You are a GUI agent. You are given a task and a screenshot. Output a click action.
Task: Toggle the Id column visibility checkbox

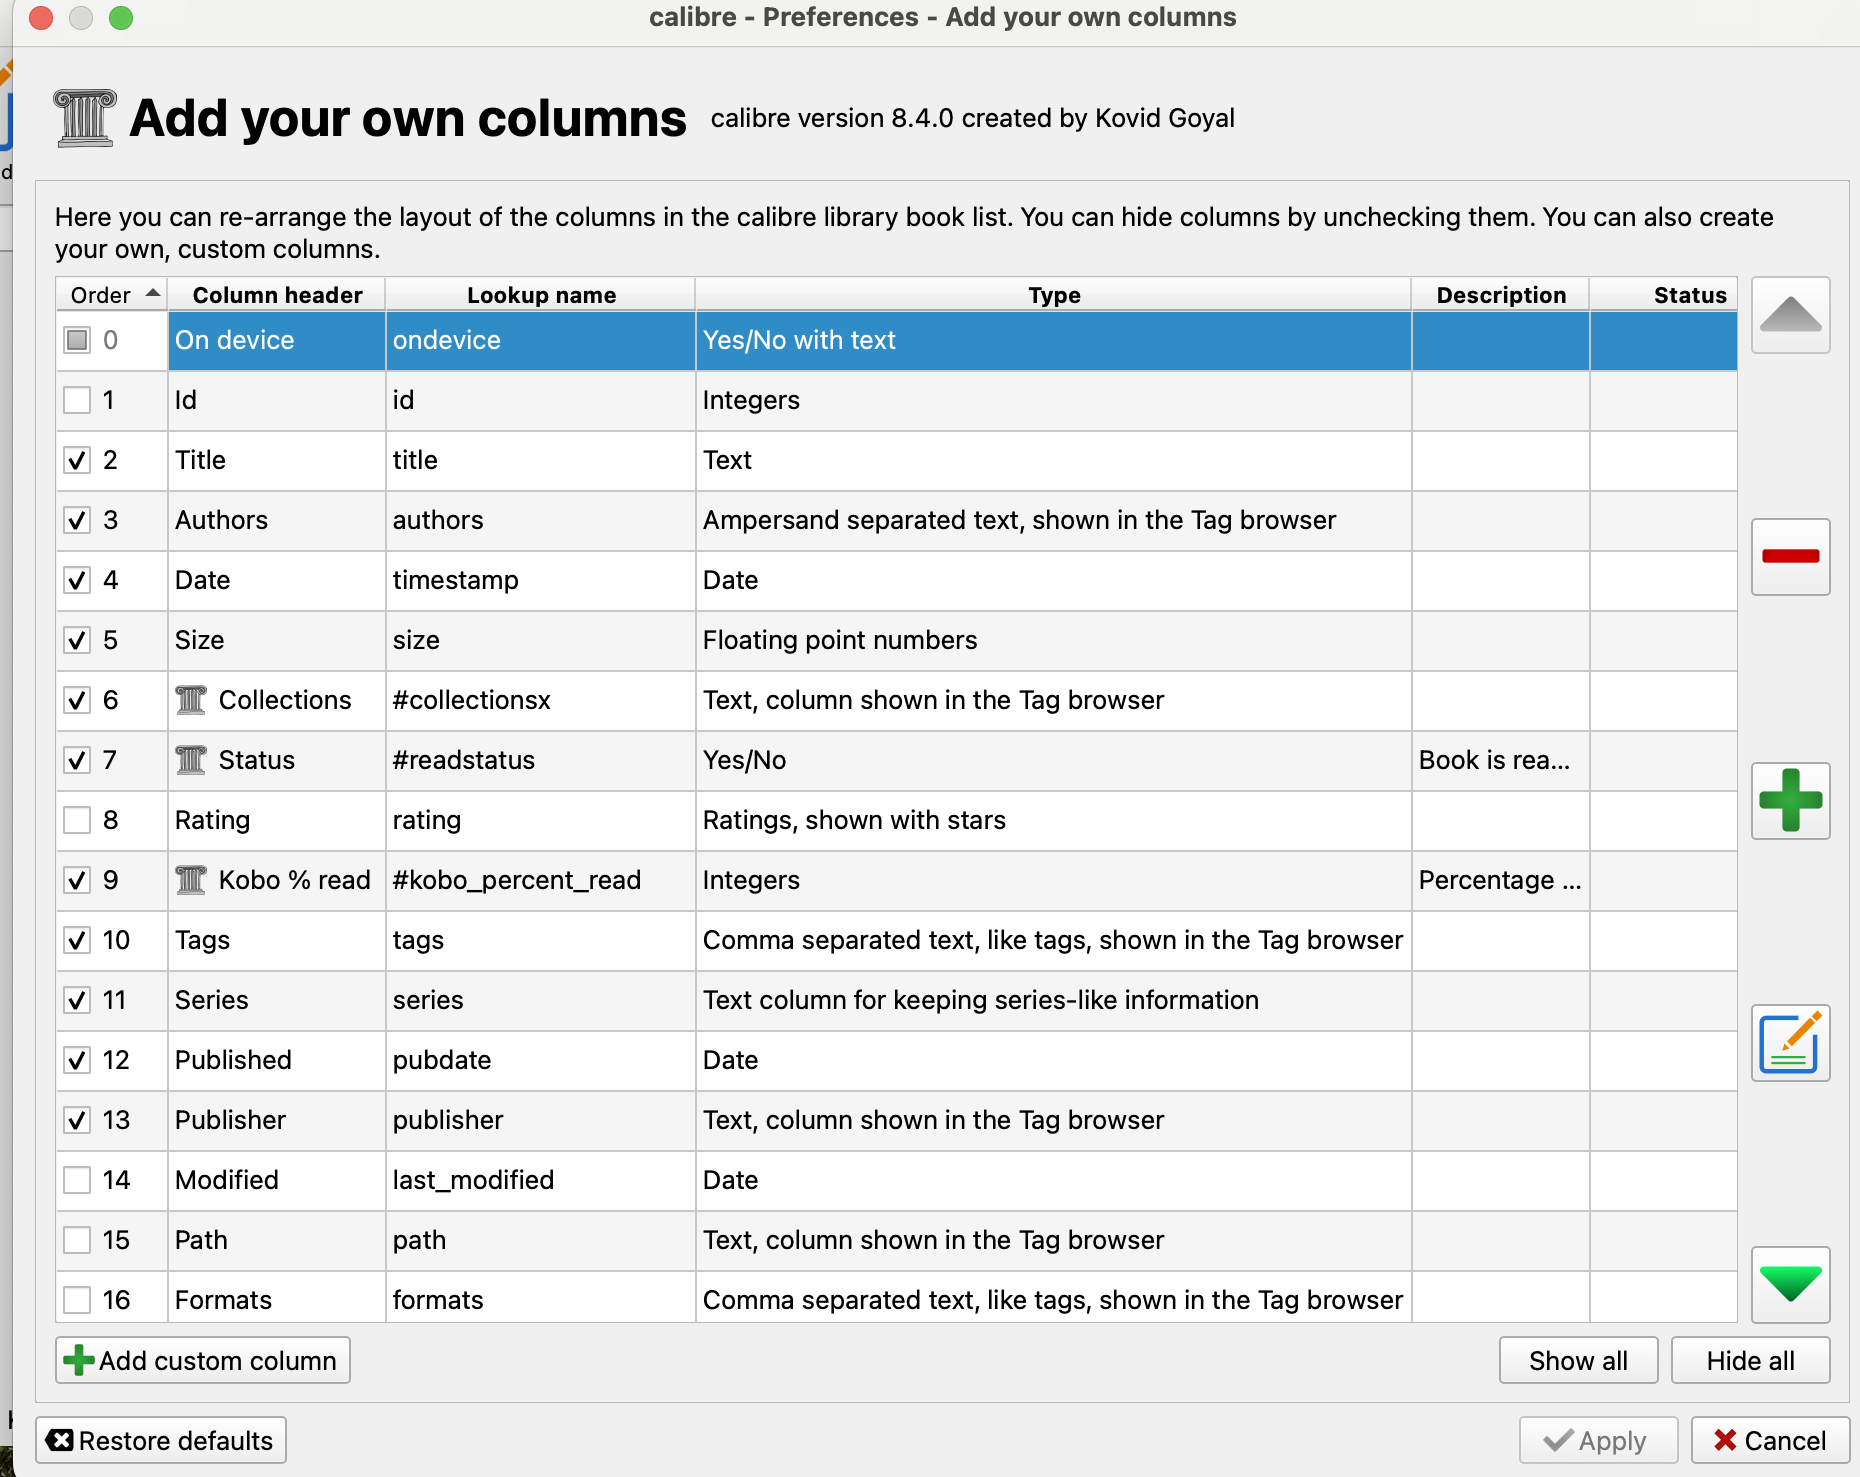pyautogui.click(x=77, y=400)
